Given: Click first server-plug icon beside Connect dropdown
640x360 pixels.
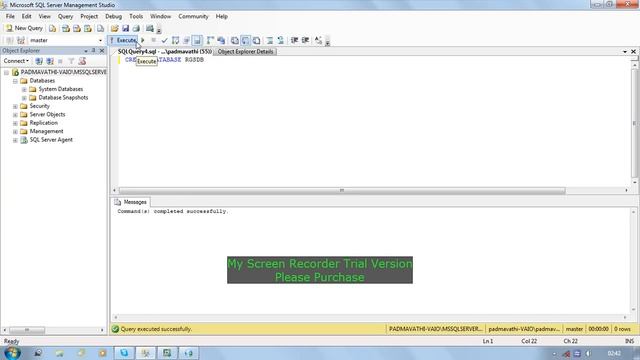Looking at the screenshot, I should click(x=39, y=61).
